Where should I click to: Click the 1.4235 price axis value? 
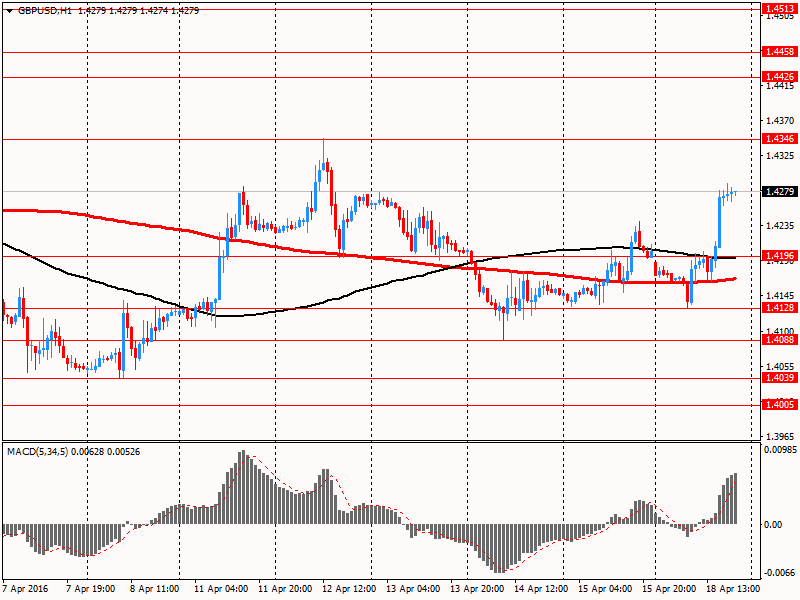(781, 226)
